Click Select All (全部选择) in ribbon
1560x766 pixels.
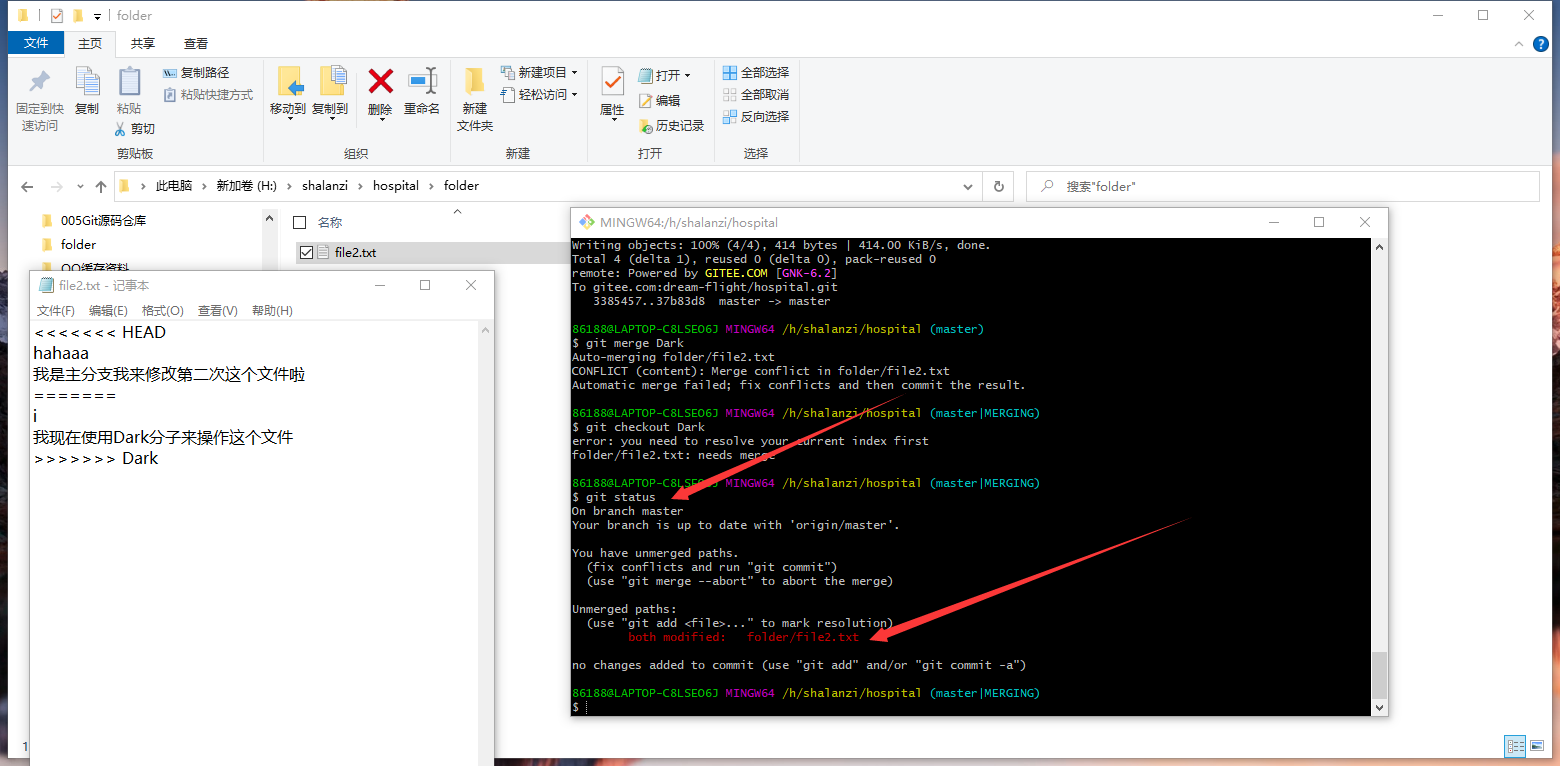pyautogui.click(x=755, y=73)
